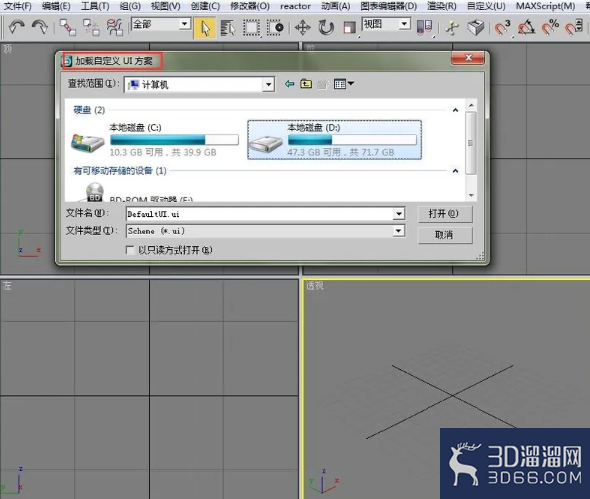Open the file type Scheme (*.ui) dropdown
Screen dimensions: 590x499
(398, 231)
